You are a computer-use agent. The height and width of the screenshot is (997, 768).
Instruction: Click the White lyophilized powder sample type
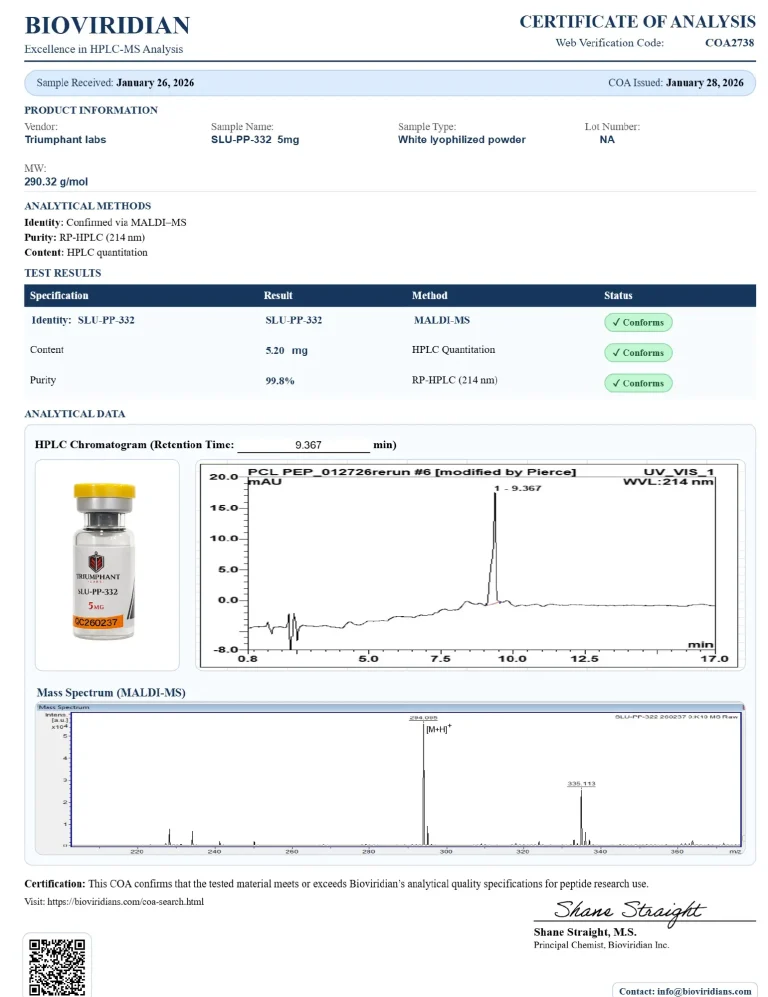pyautogui.click(x=462, y=139)
